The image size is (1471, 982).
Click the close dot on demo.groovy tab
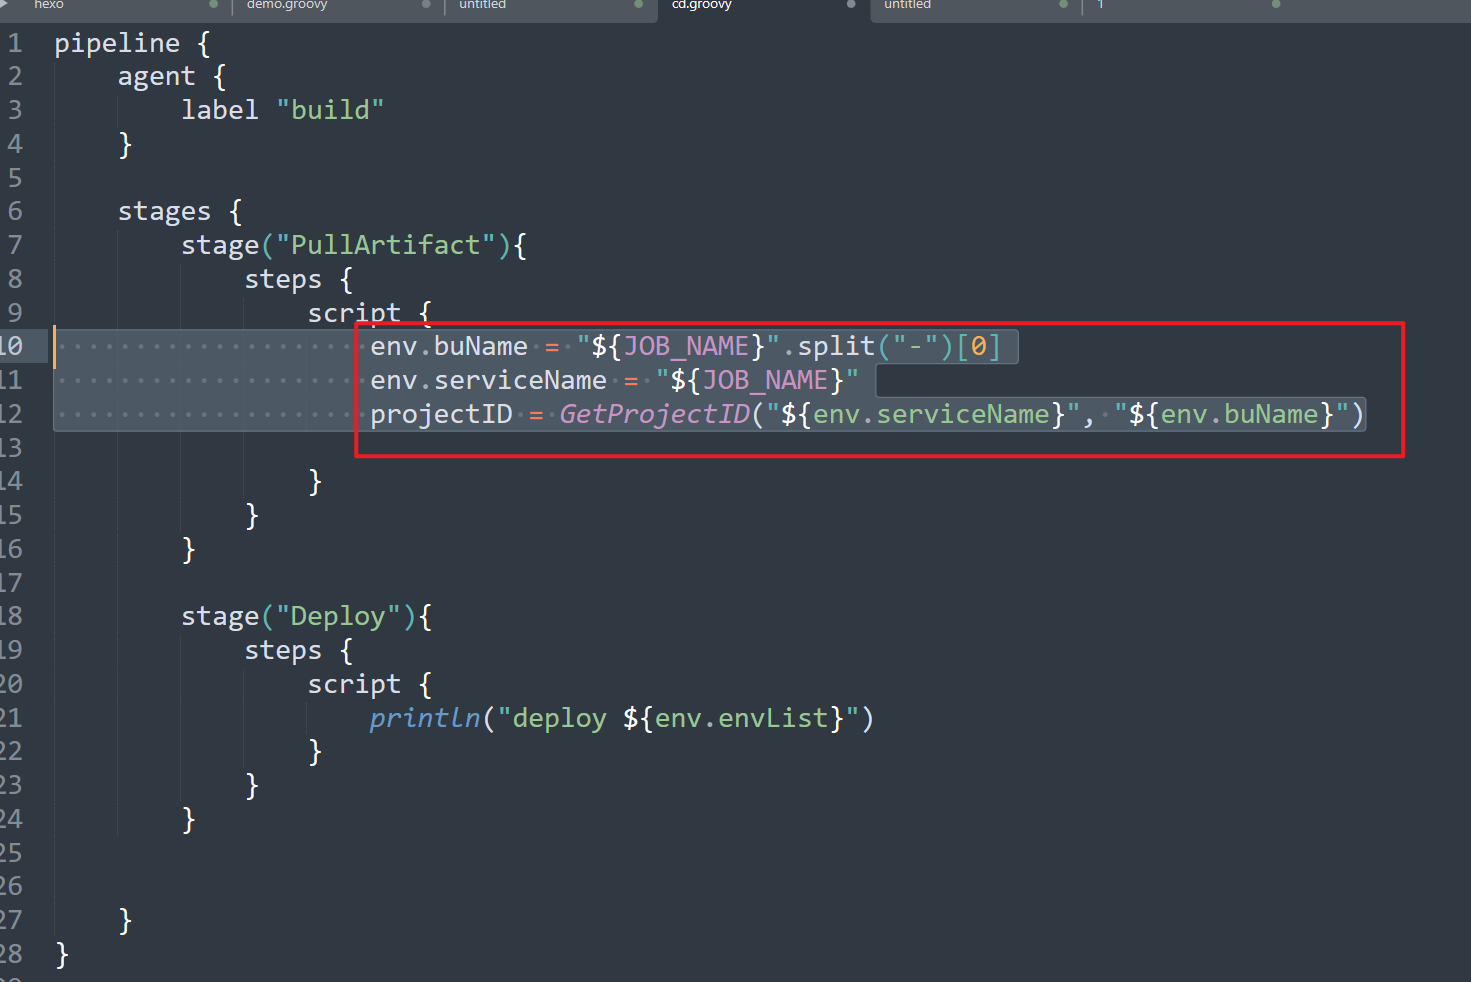[426, 4]
